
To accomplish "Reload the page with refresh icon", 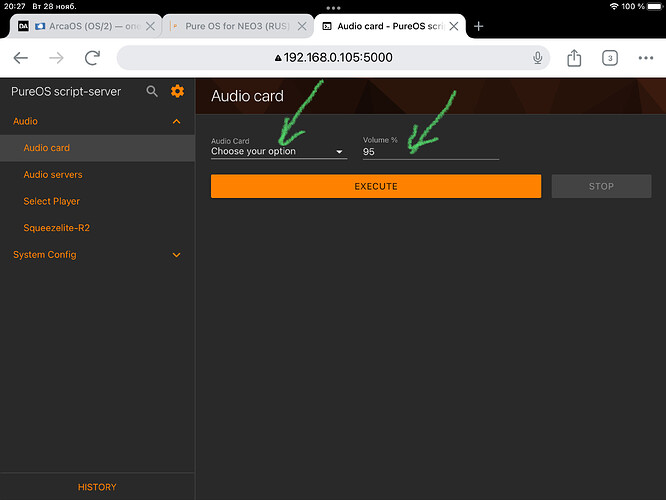I will pos(92,58).
